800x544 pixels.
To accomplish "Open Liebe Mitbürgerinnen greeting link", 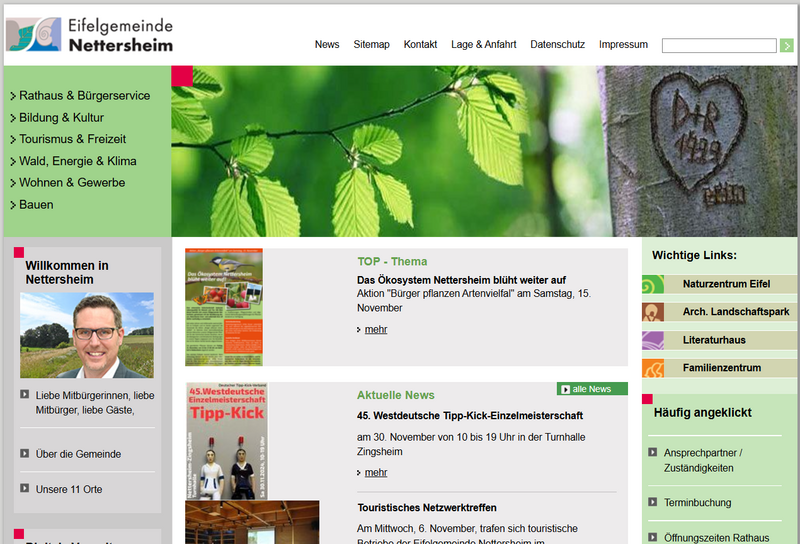I will coord(95,403).
